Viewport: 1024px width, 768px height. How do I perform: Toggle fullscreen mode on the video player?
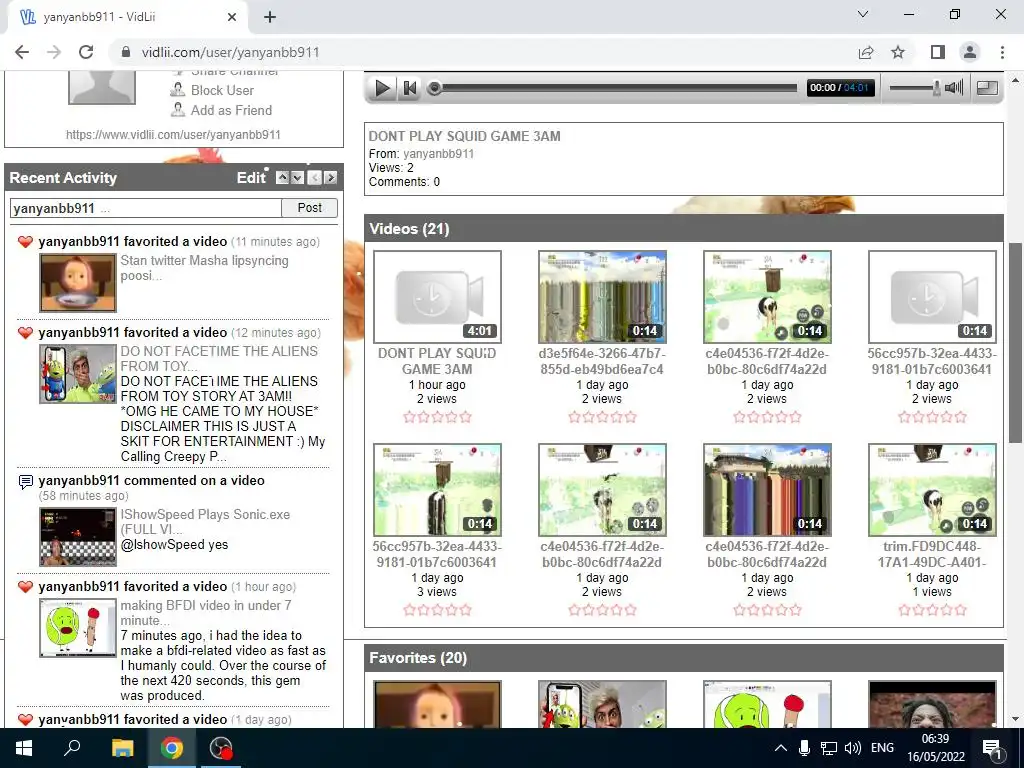tap(987, 88)
